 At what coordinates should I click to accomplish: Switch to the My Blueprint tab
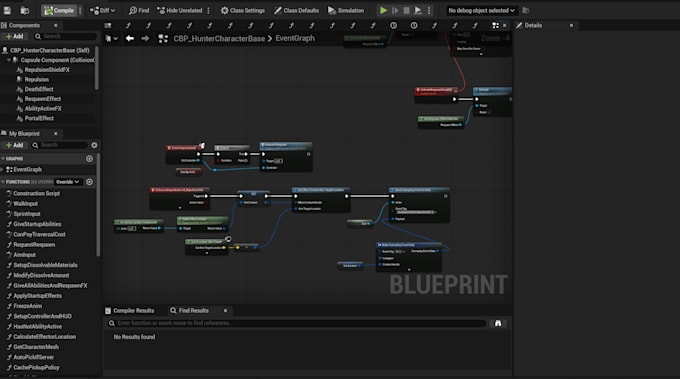tap(24, 134)
